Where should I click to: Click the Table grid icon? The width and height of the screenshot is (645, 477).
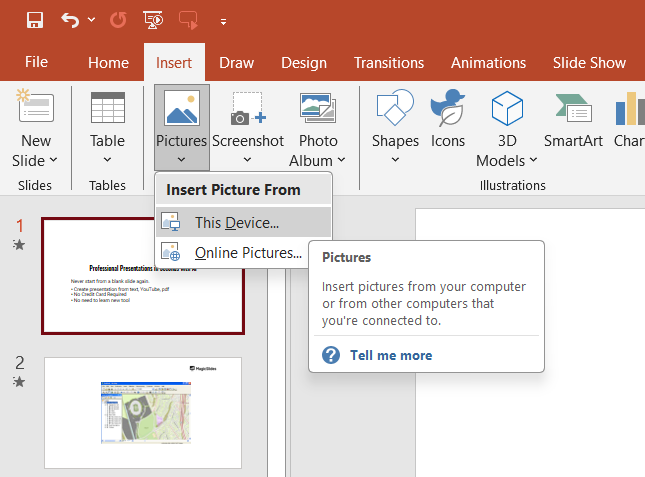[108, 107]
